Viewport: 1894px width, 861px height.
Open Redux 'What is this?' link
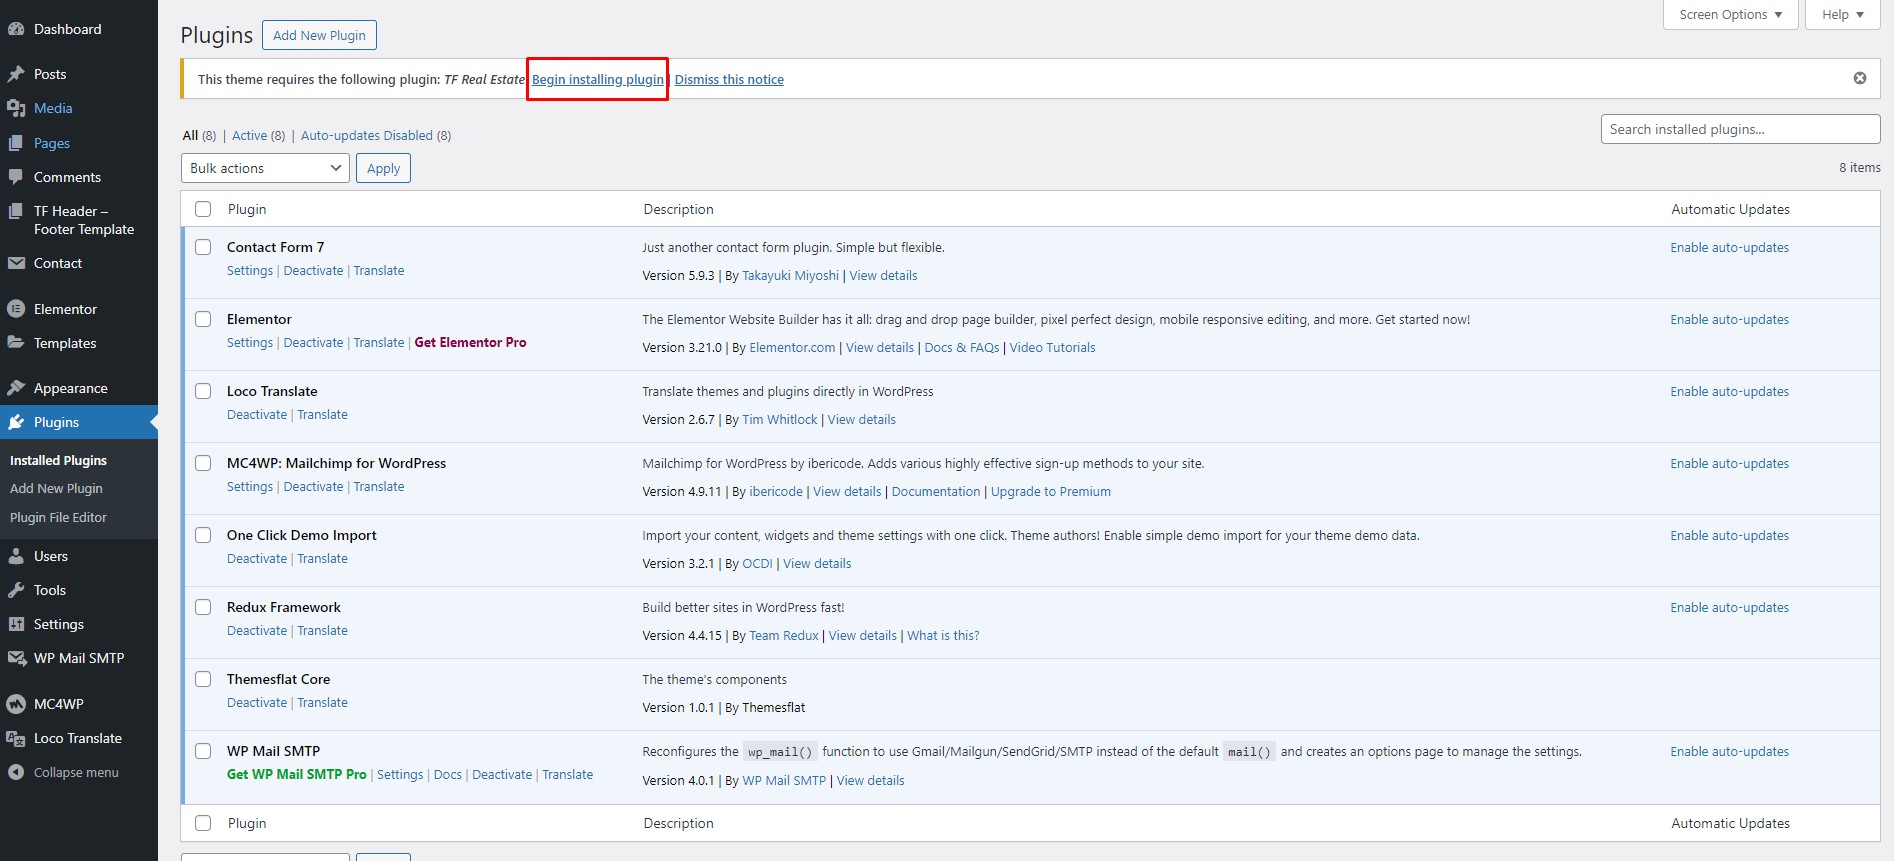click(943, 636)
